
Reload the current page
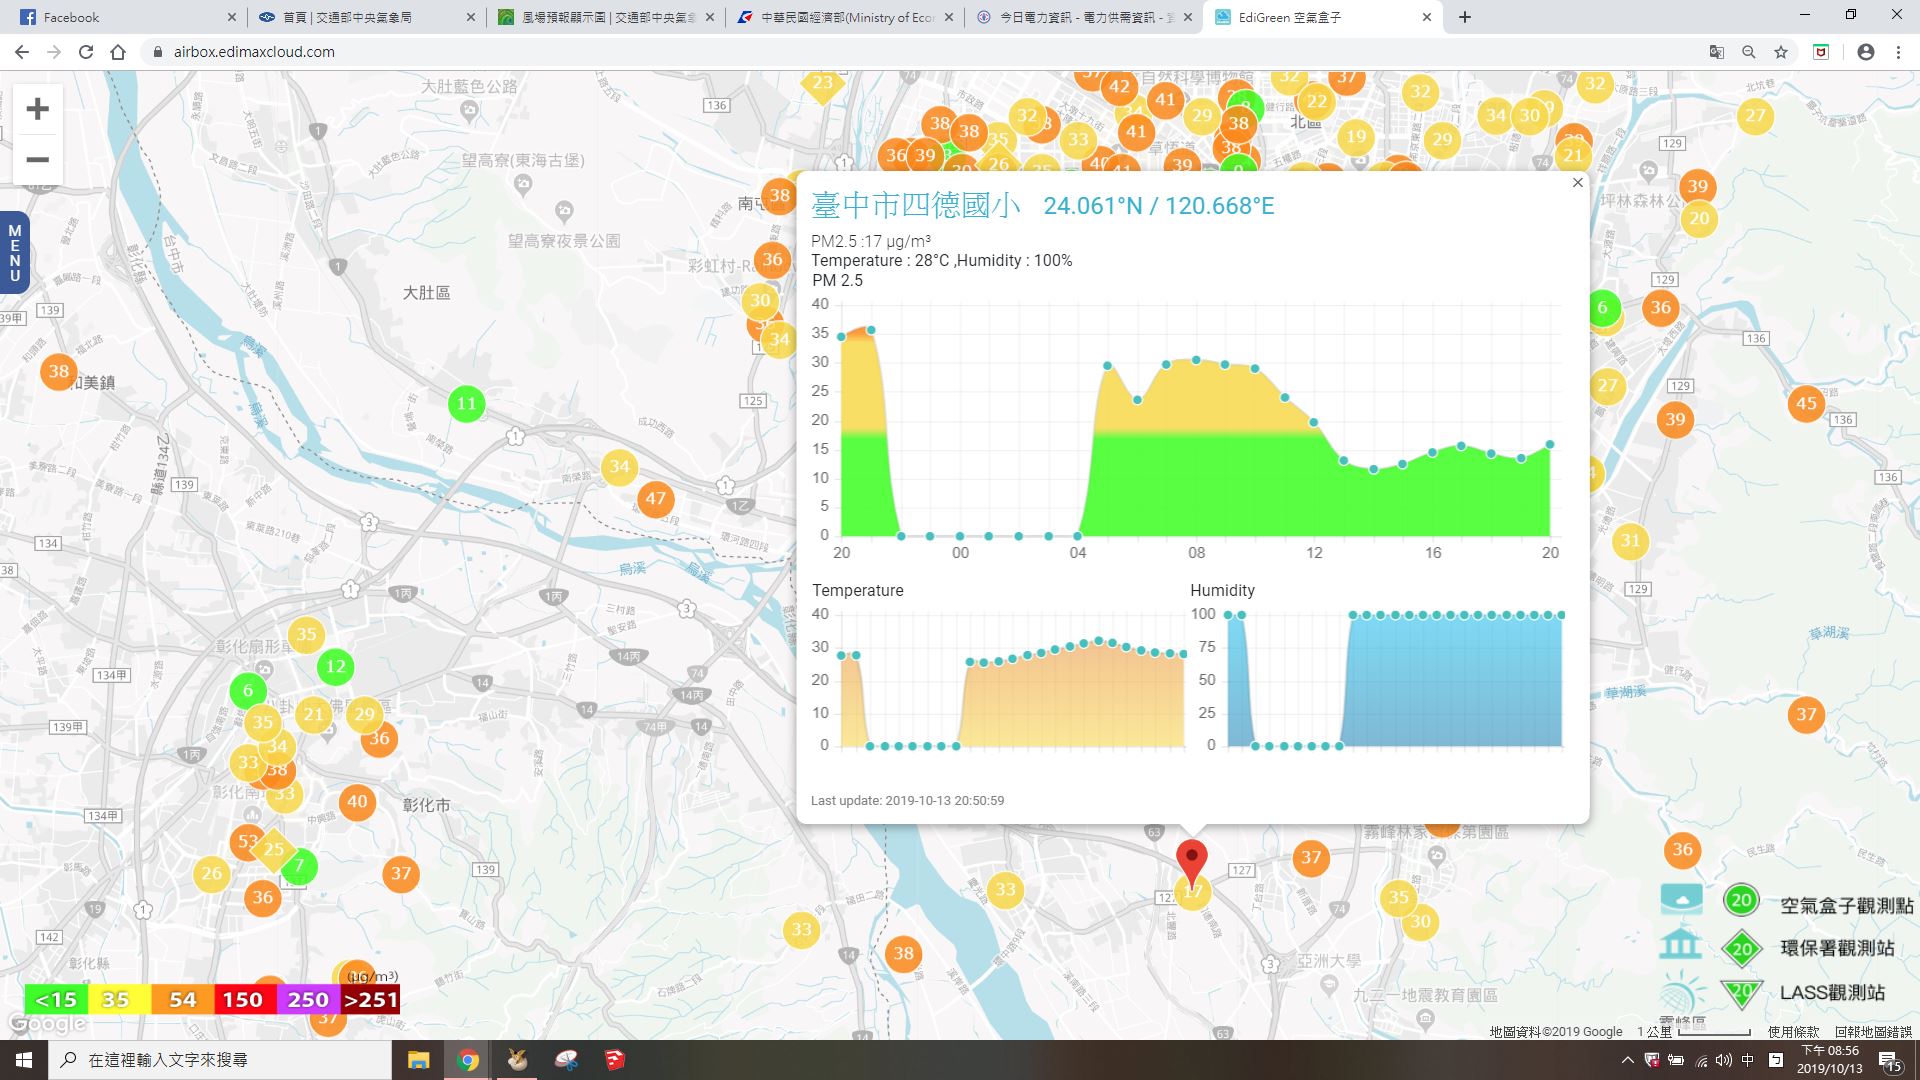click(x=86, y=52)
